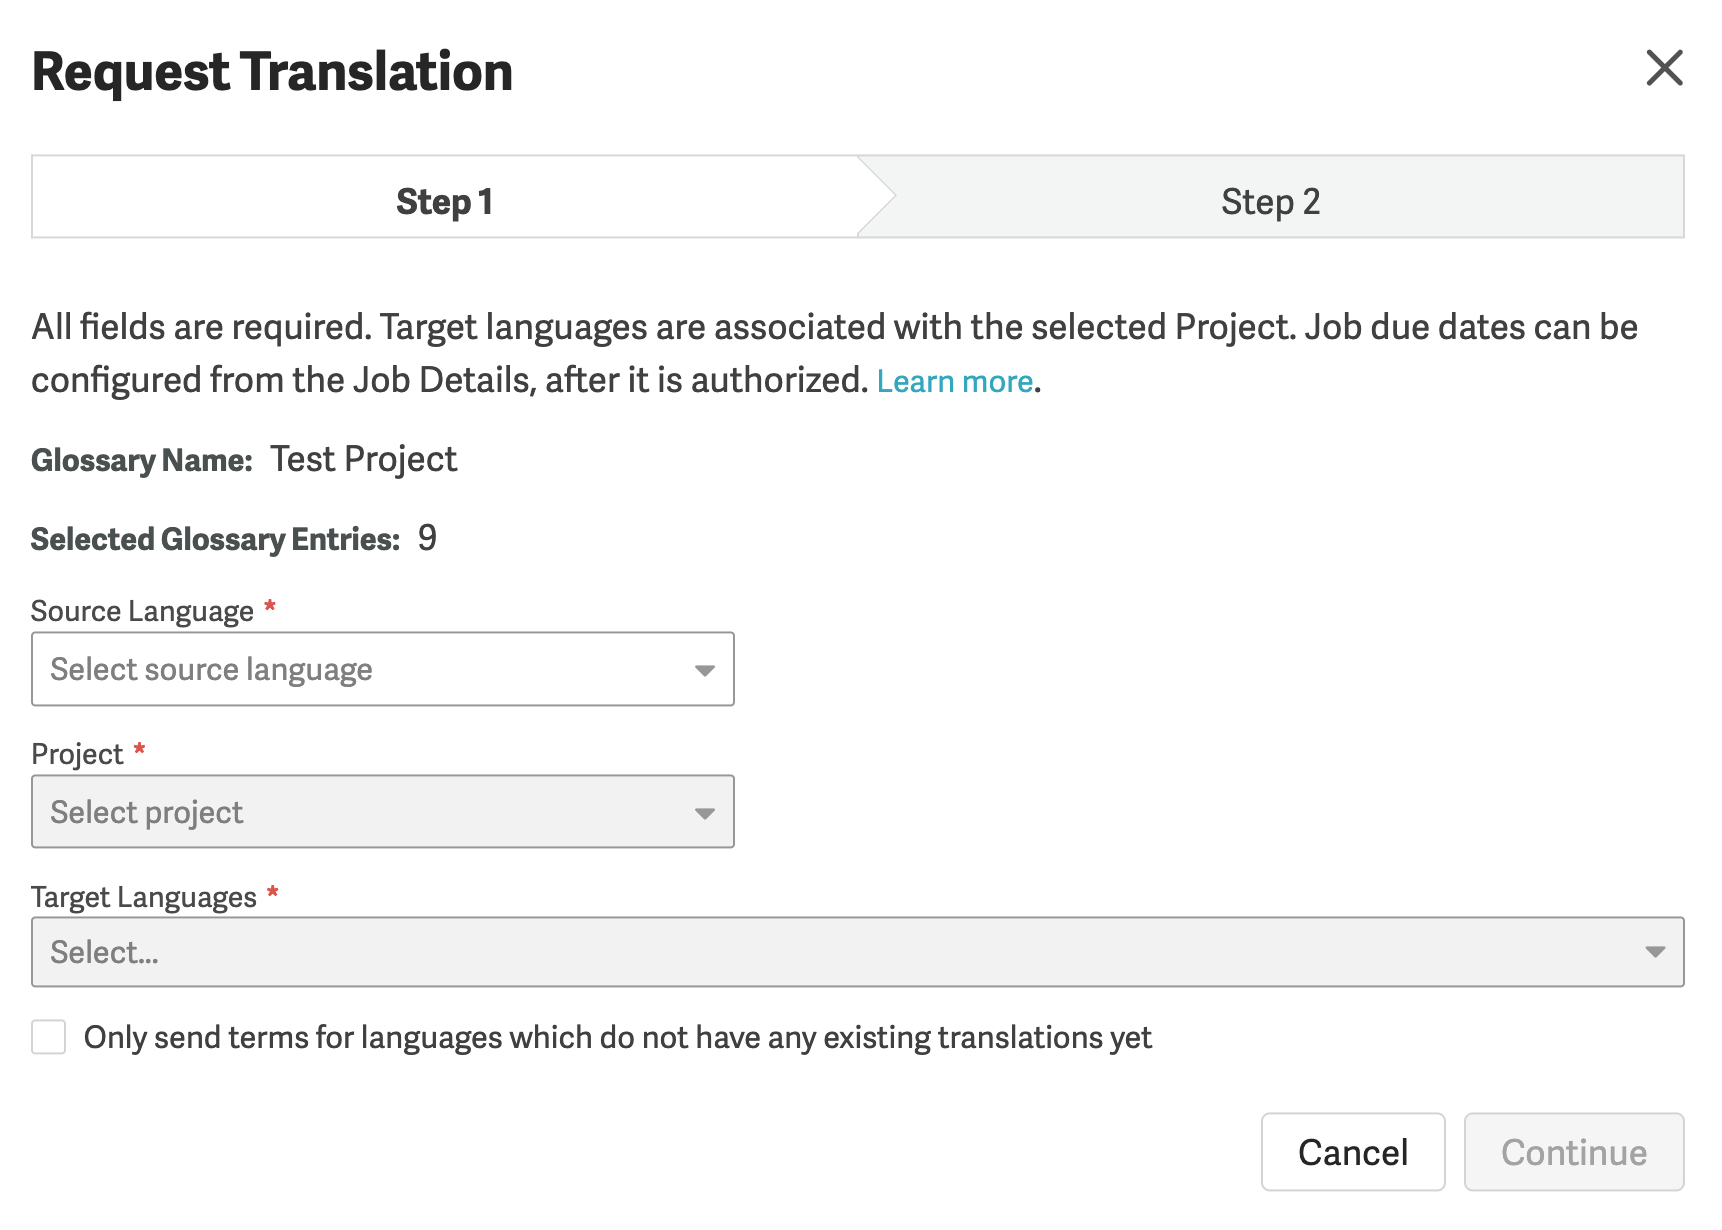Enable only send terms without existing translations
Screen dimensions: 1722x1230
49,1037
